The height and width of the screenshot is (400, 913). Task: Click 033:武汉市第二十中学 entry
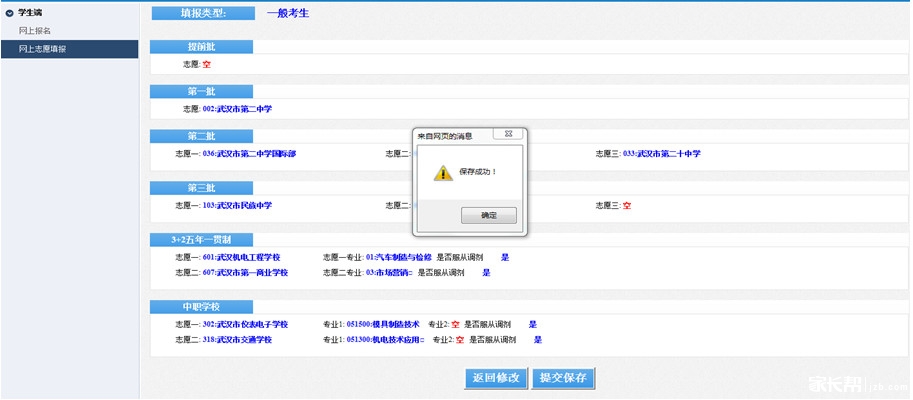tap(661, 154)
